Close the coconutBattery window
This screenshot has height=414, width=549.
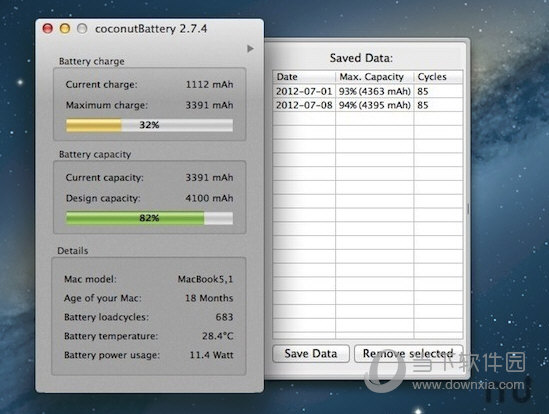pyautogui.click(x=48, y=28)
